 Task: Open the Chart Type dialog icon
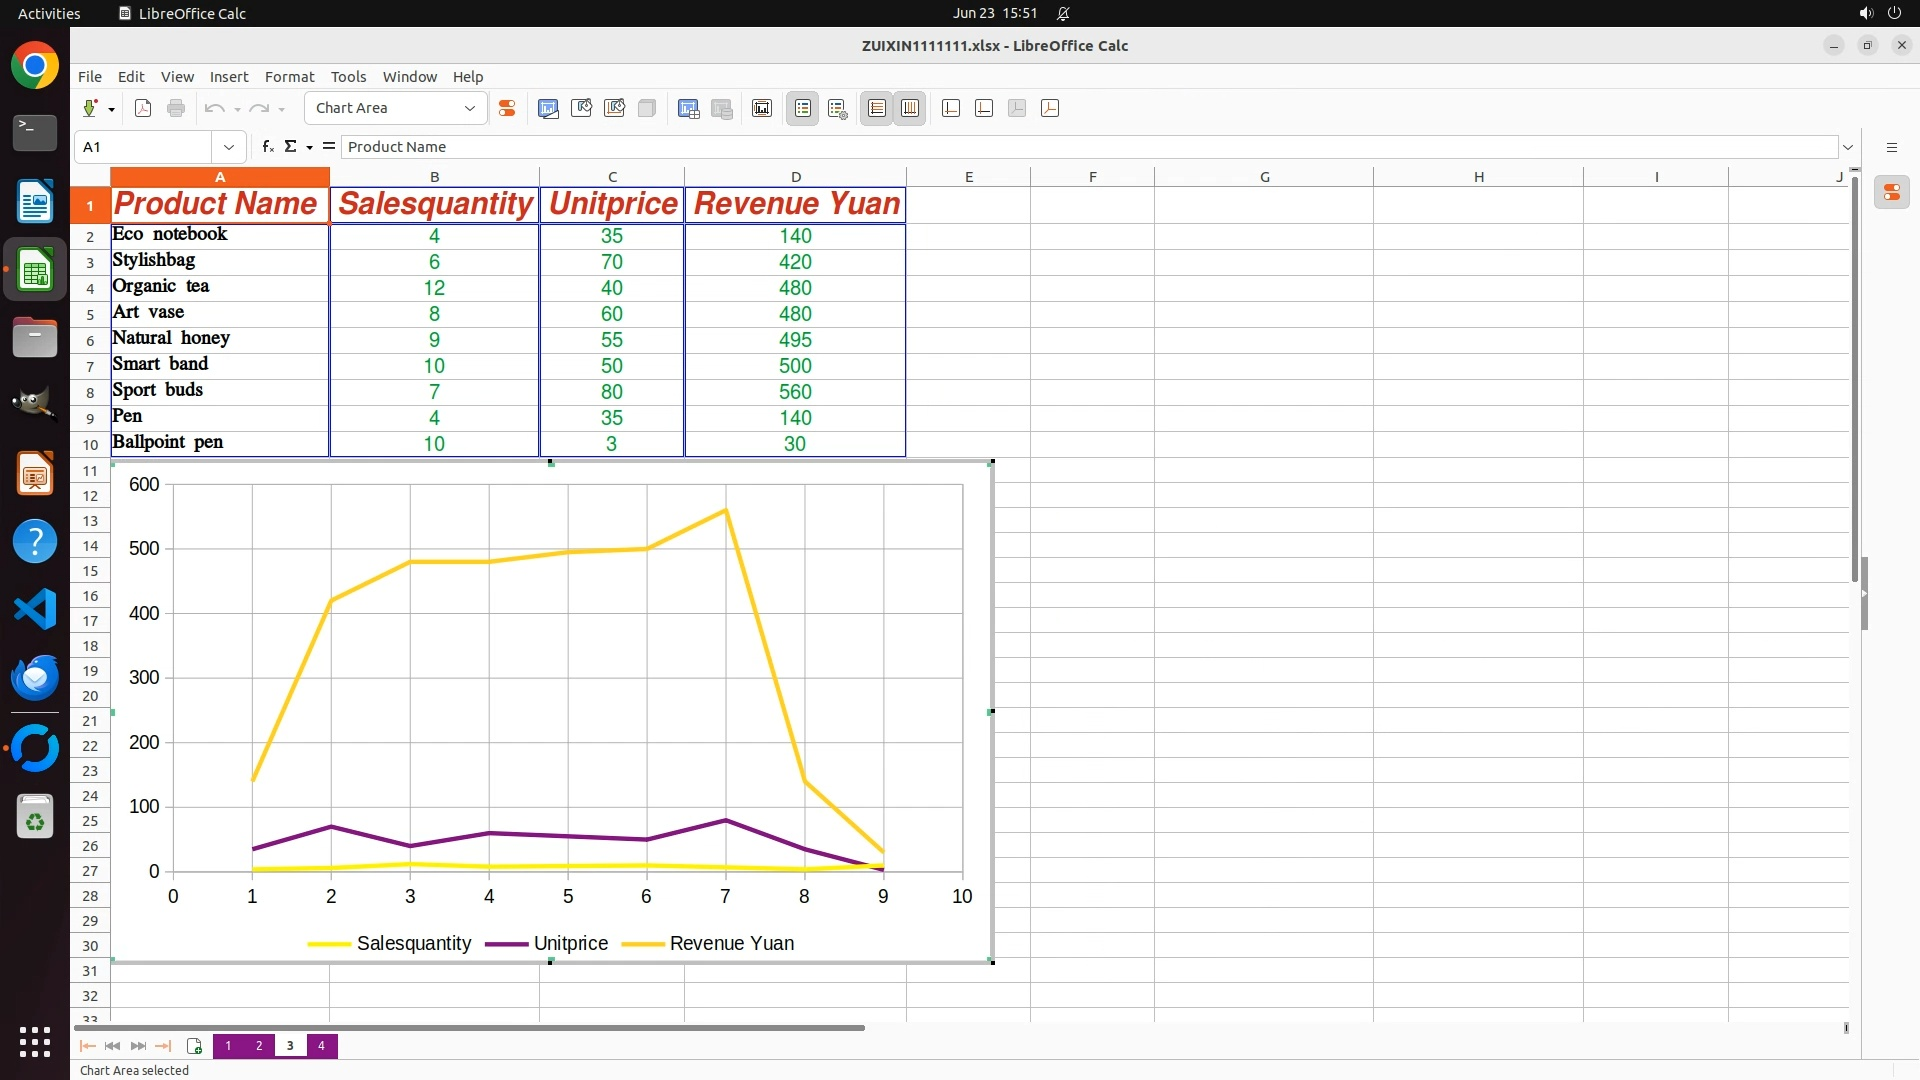(548, 109)
